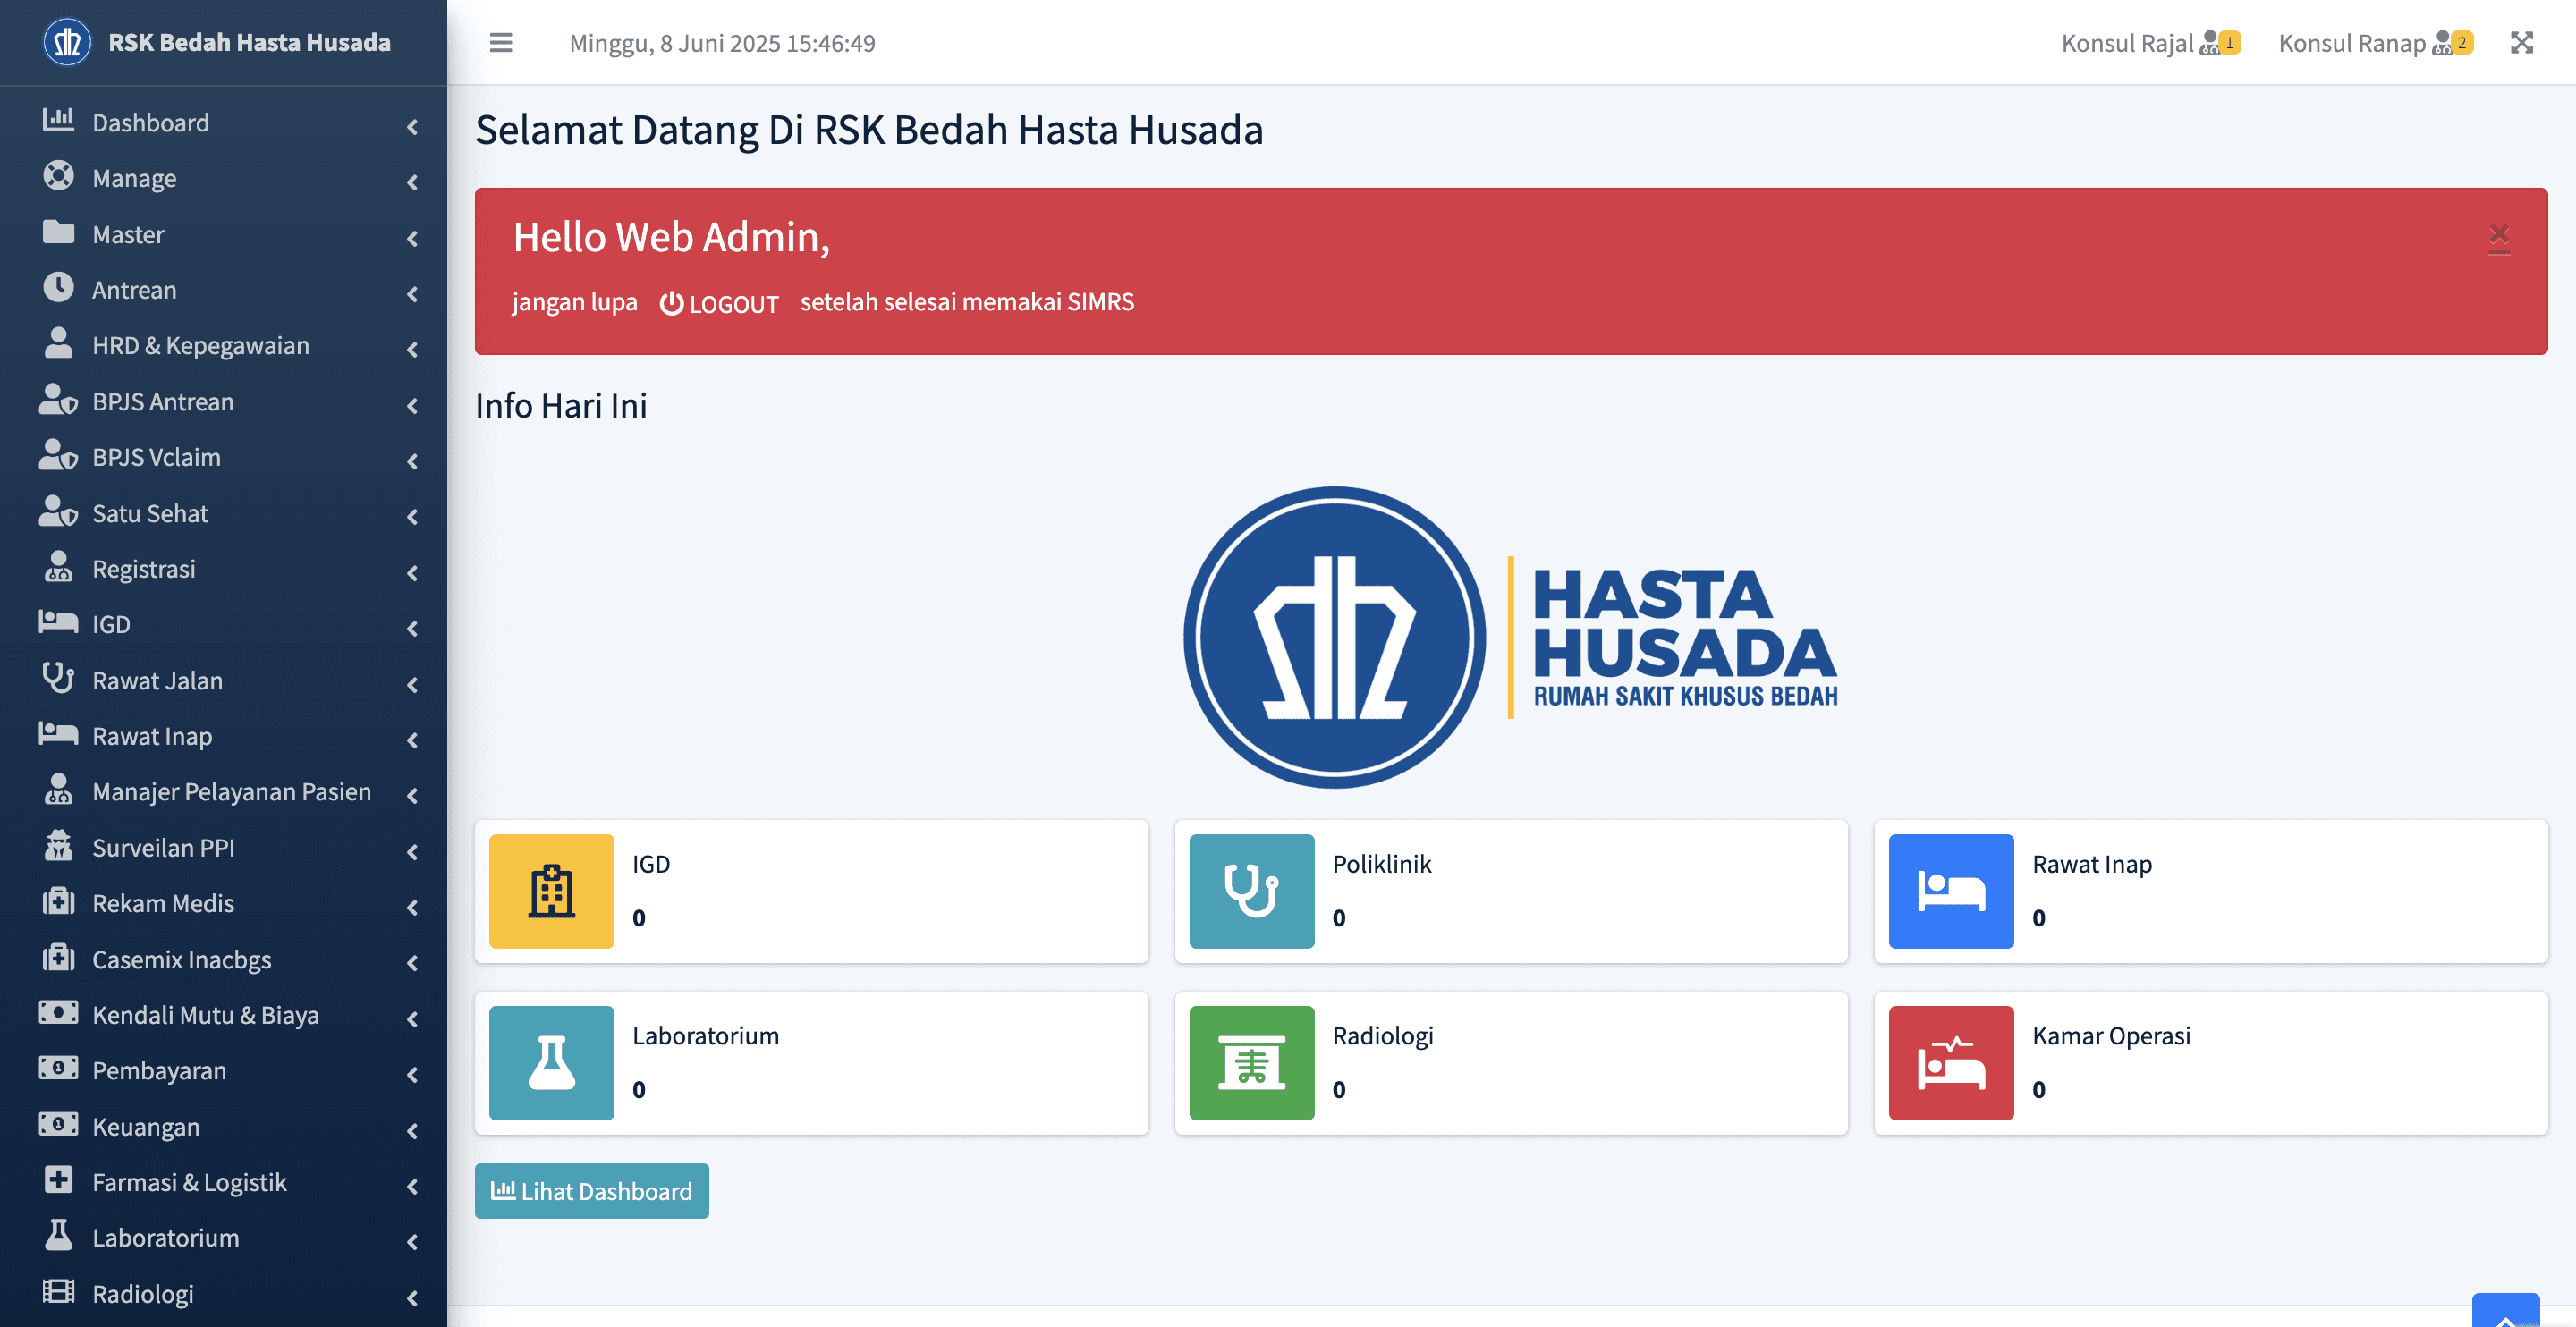
Task: Open the Farmasi & Logistik sidebar menu
Action: tap(223, 1182)
